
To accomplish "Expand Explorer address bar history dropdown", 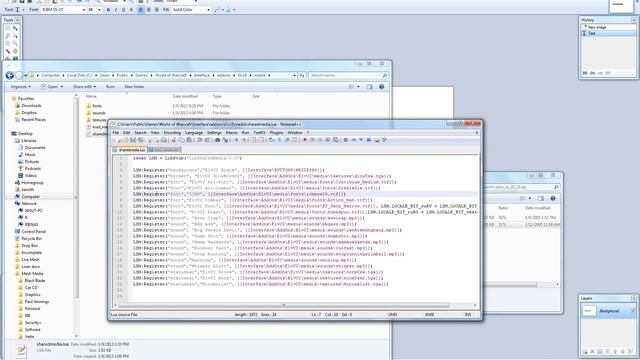I will click(x=294, y=76).
